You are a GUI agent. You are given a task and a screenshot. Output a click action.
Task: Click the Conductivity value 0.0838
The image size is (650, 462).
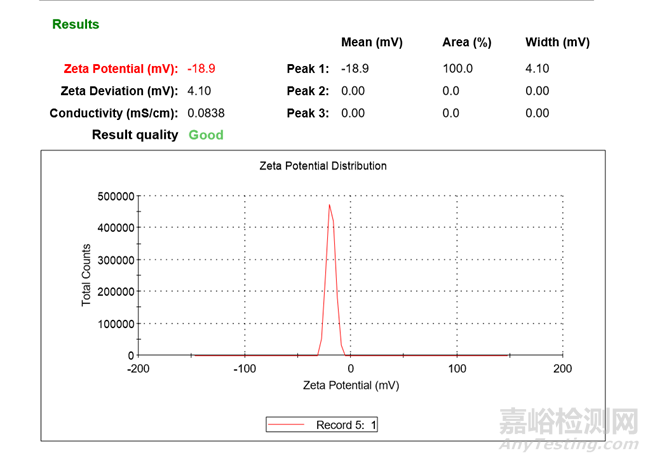[207, 113]
